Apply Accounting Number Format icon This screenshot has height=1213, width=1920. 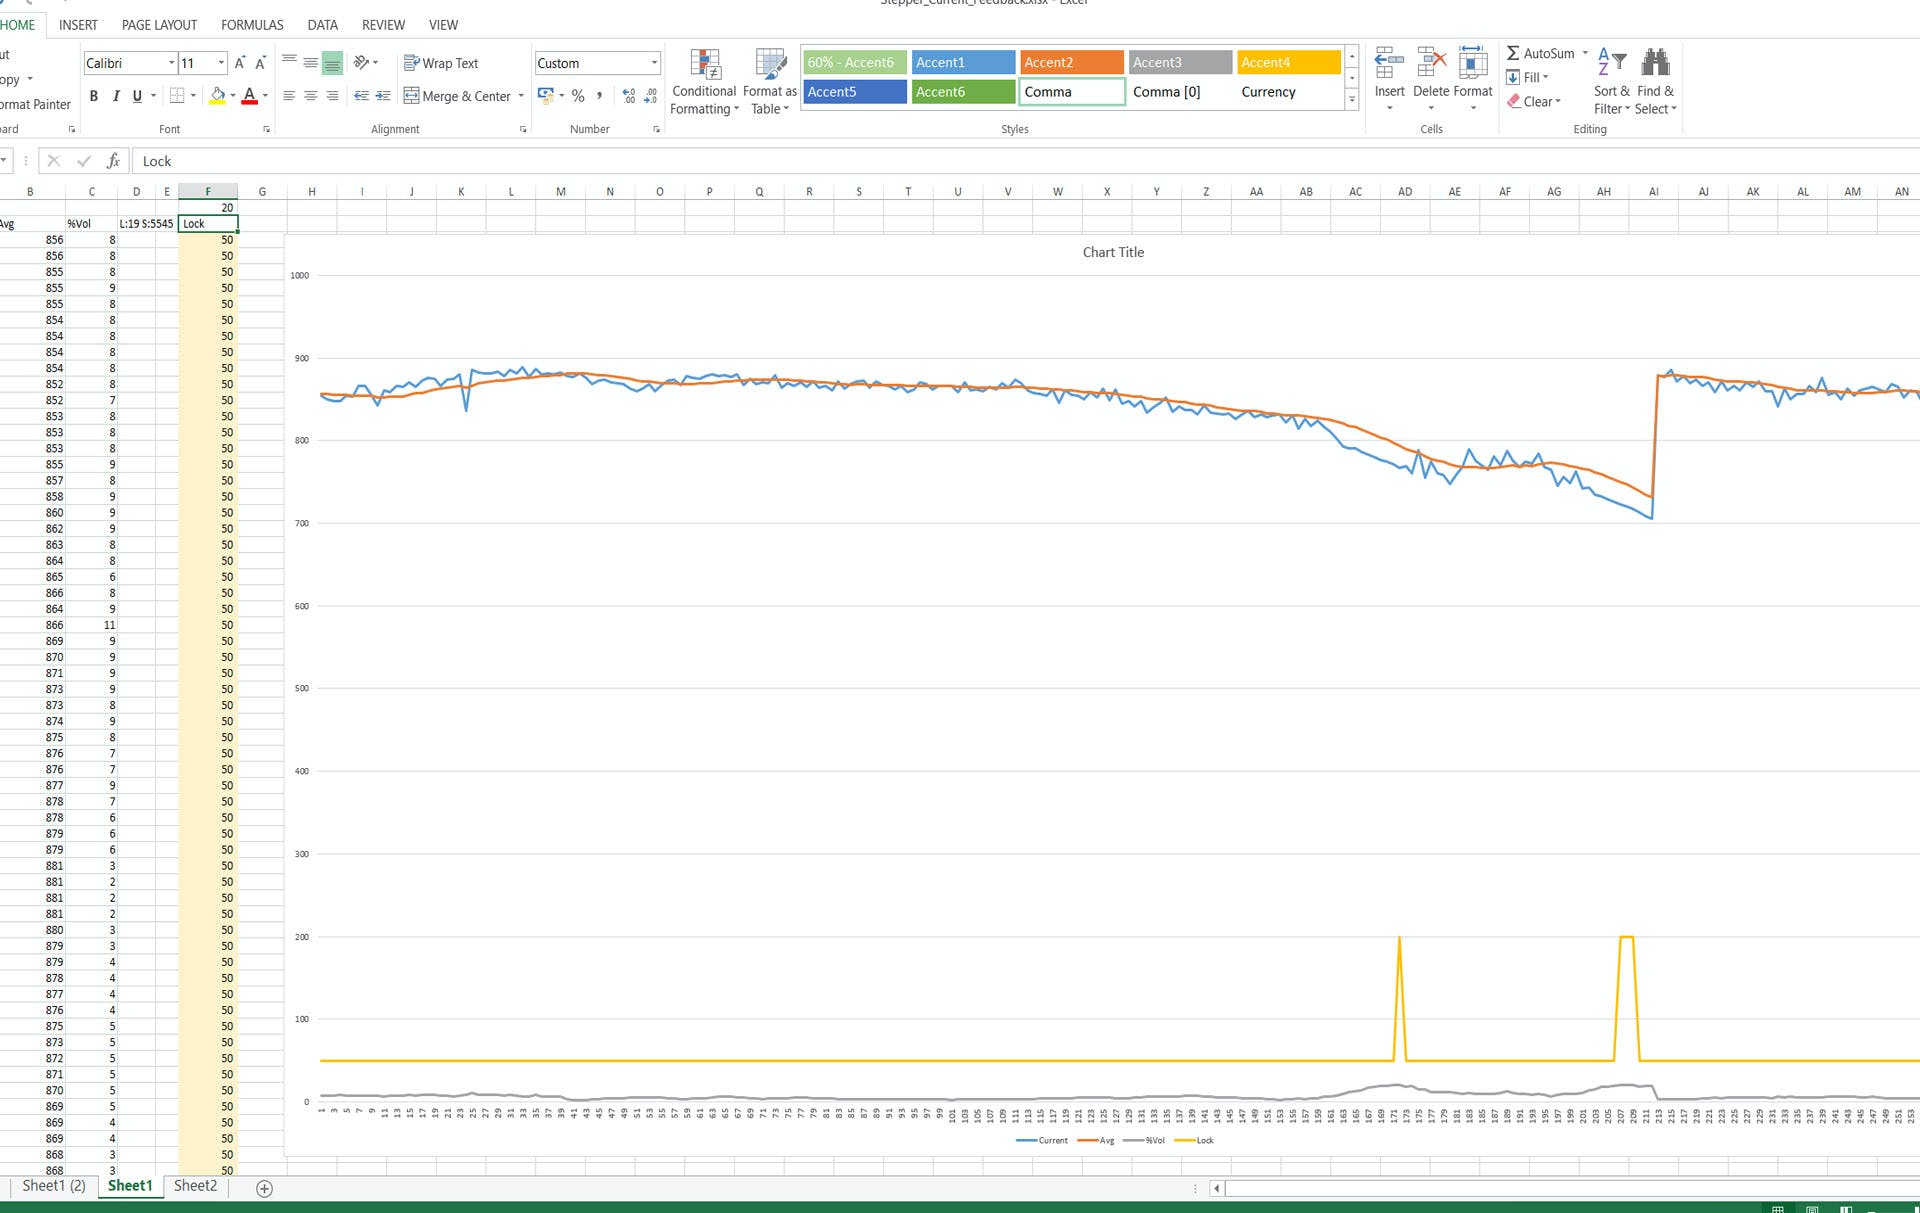(x=545, y=96)
